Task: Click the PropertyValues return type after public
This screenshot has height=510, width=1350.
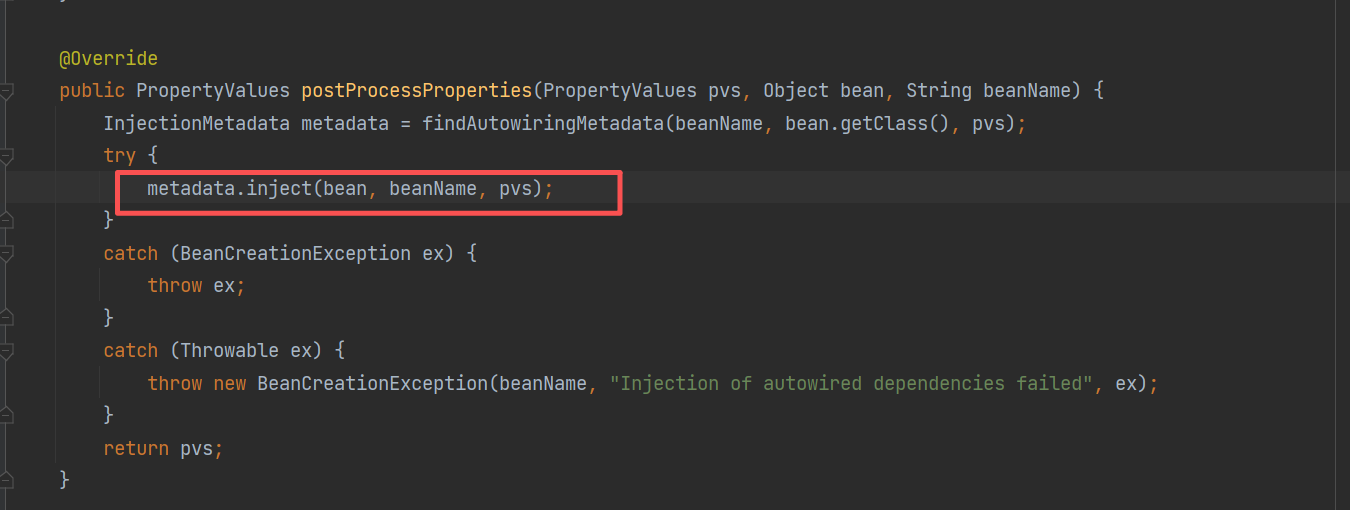Action: pyautogui.click(x=213, y=91)
